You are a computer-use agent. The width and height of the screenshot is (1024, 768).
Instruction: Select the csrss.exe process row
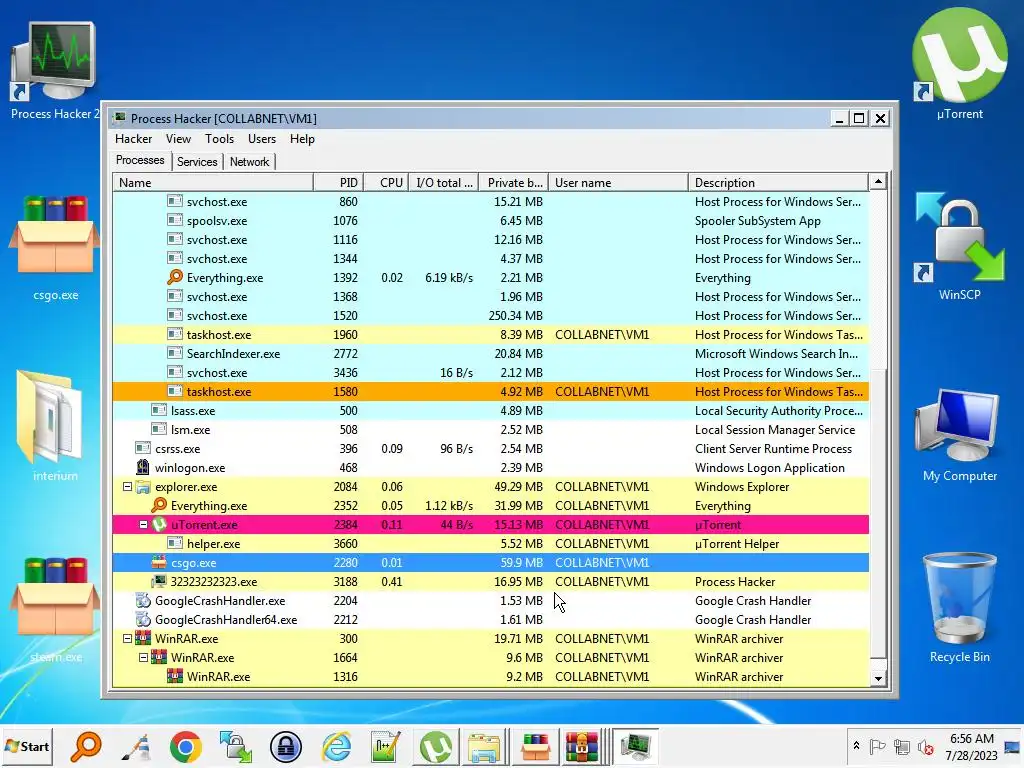(490, 449)
